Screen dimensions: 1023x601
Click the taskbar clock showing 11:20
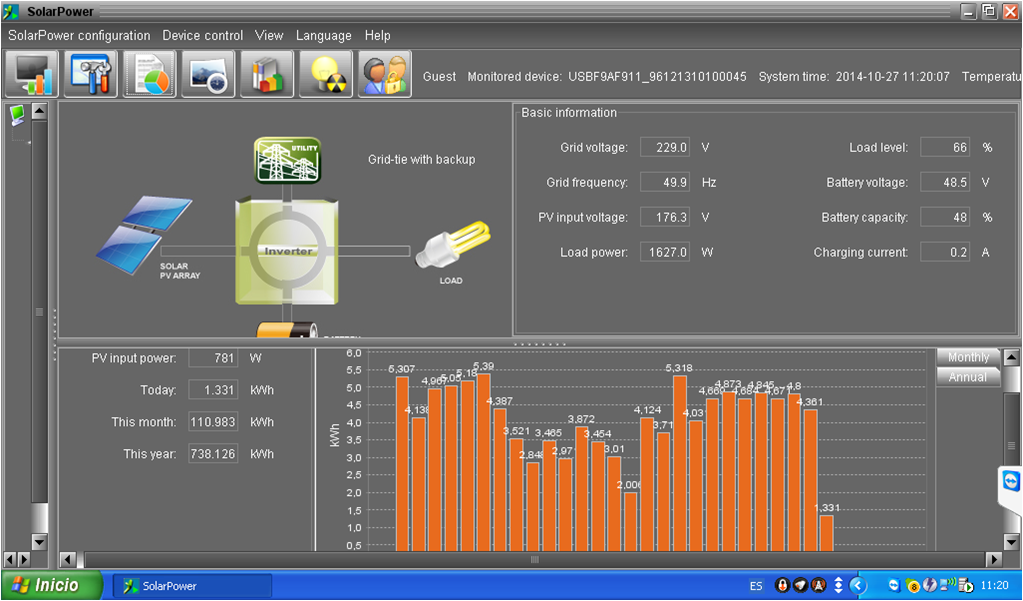coord(994,586)
